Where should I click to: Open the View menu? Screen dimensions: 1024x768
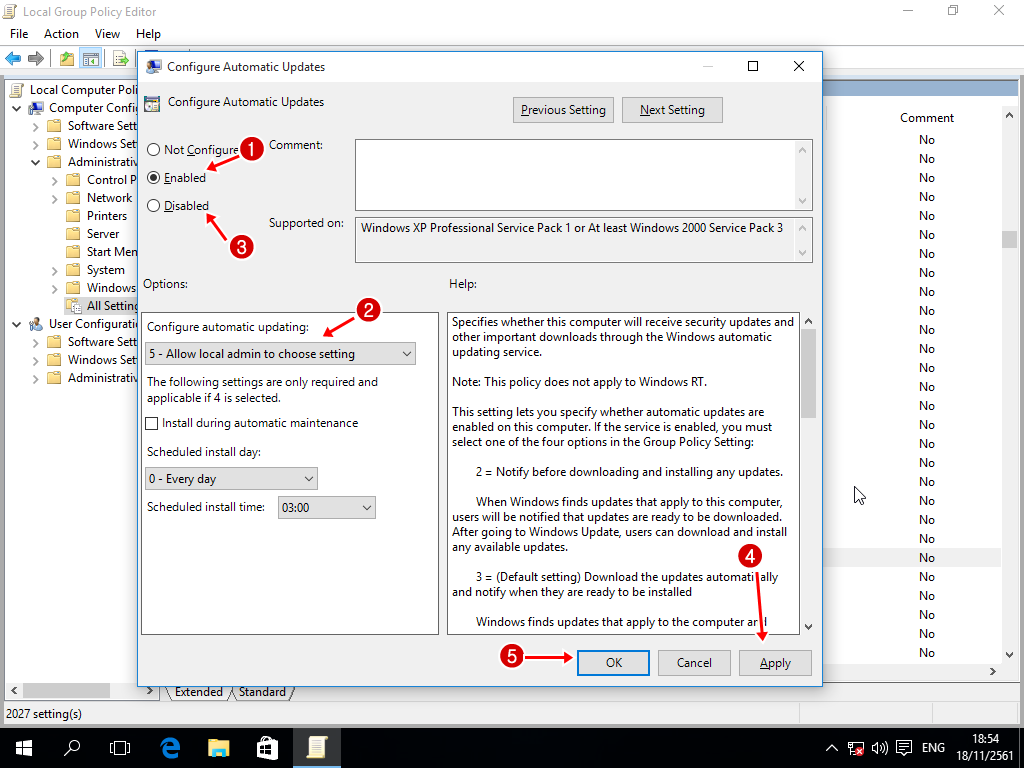pyautogui.click(x=107, y=34)
